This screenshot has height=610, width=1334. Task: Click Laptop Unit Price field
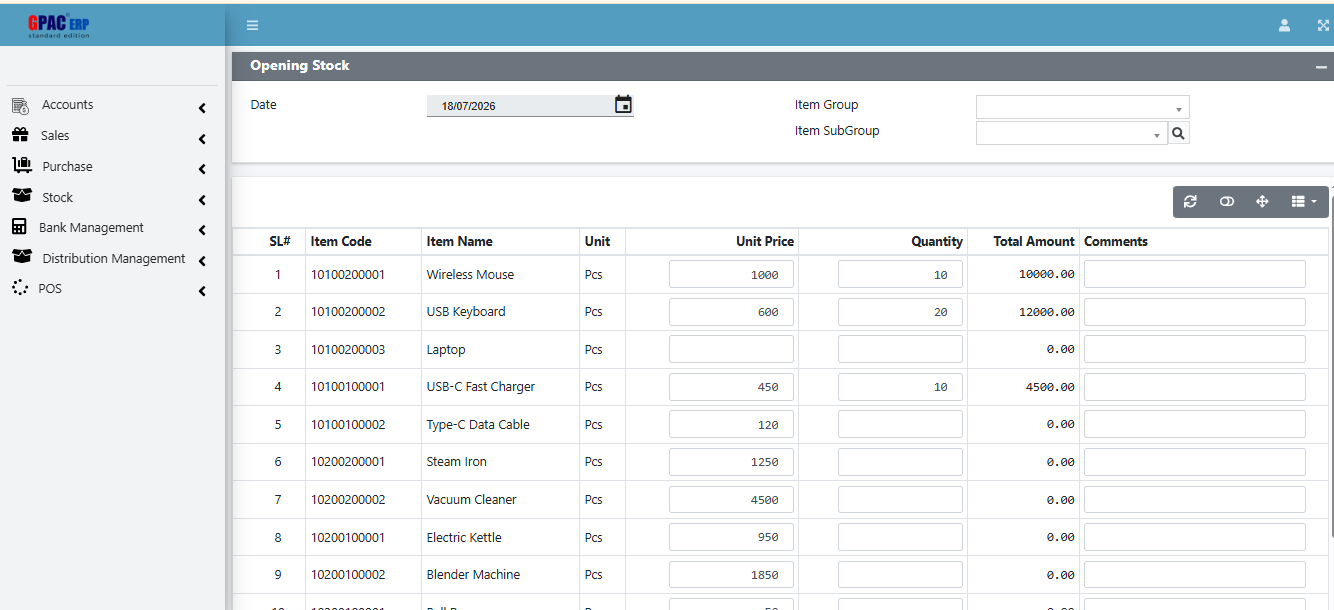tap(731, 349)
